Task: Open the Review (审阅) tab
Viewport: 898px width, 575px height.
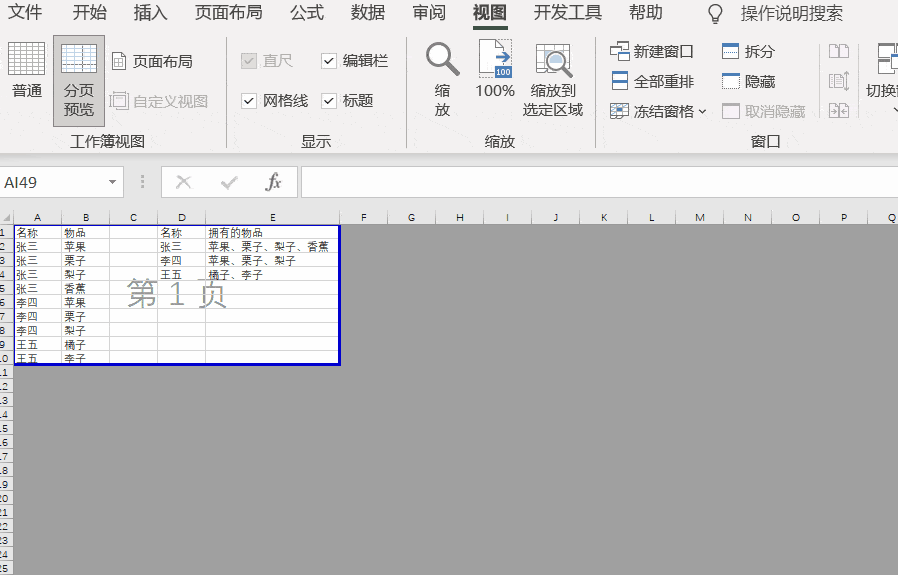Action: (429, 13)
